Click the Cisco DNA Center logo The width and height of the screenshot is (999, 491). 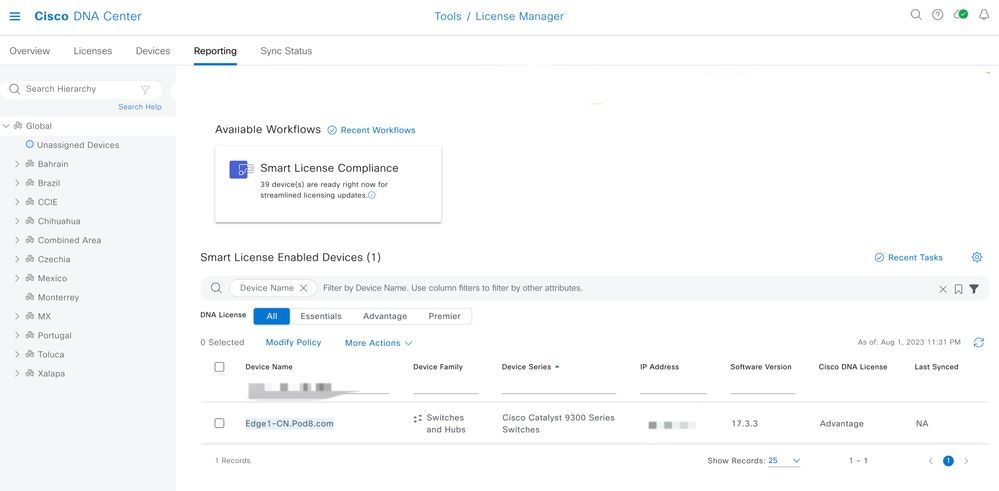pos(88,17)
